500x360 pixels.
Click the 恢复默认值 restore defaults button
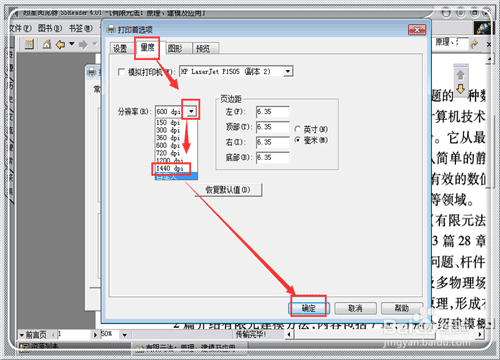pos(228,190)
